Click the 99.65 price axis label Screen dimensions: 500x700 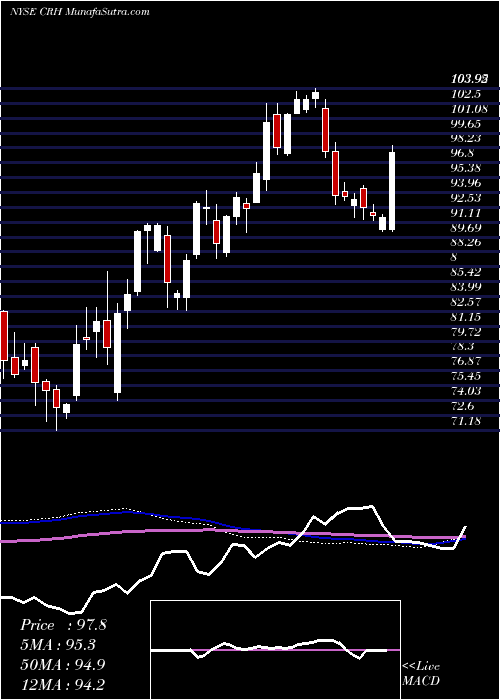tap(466, 124)
